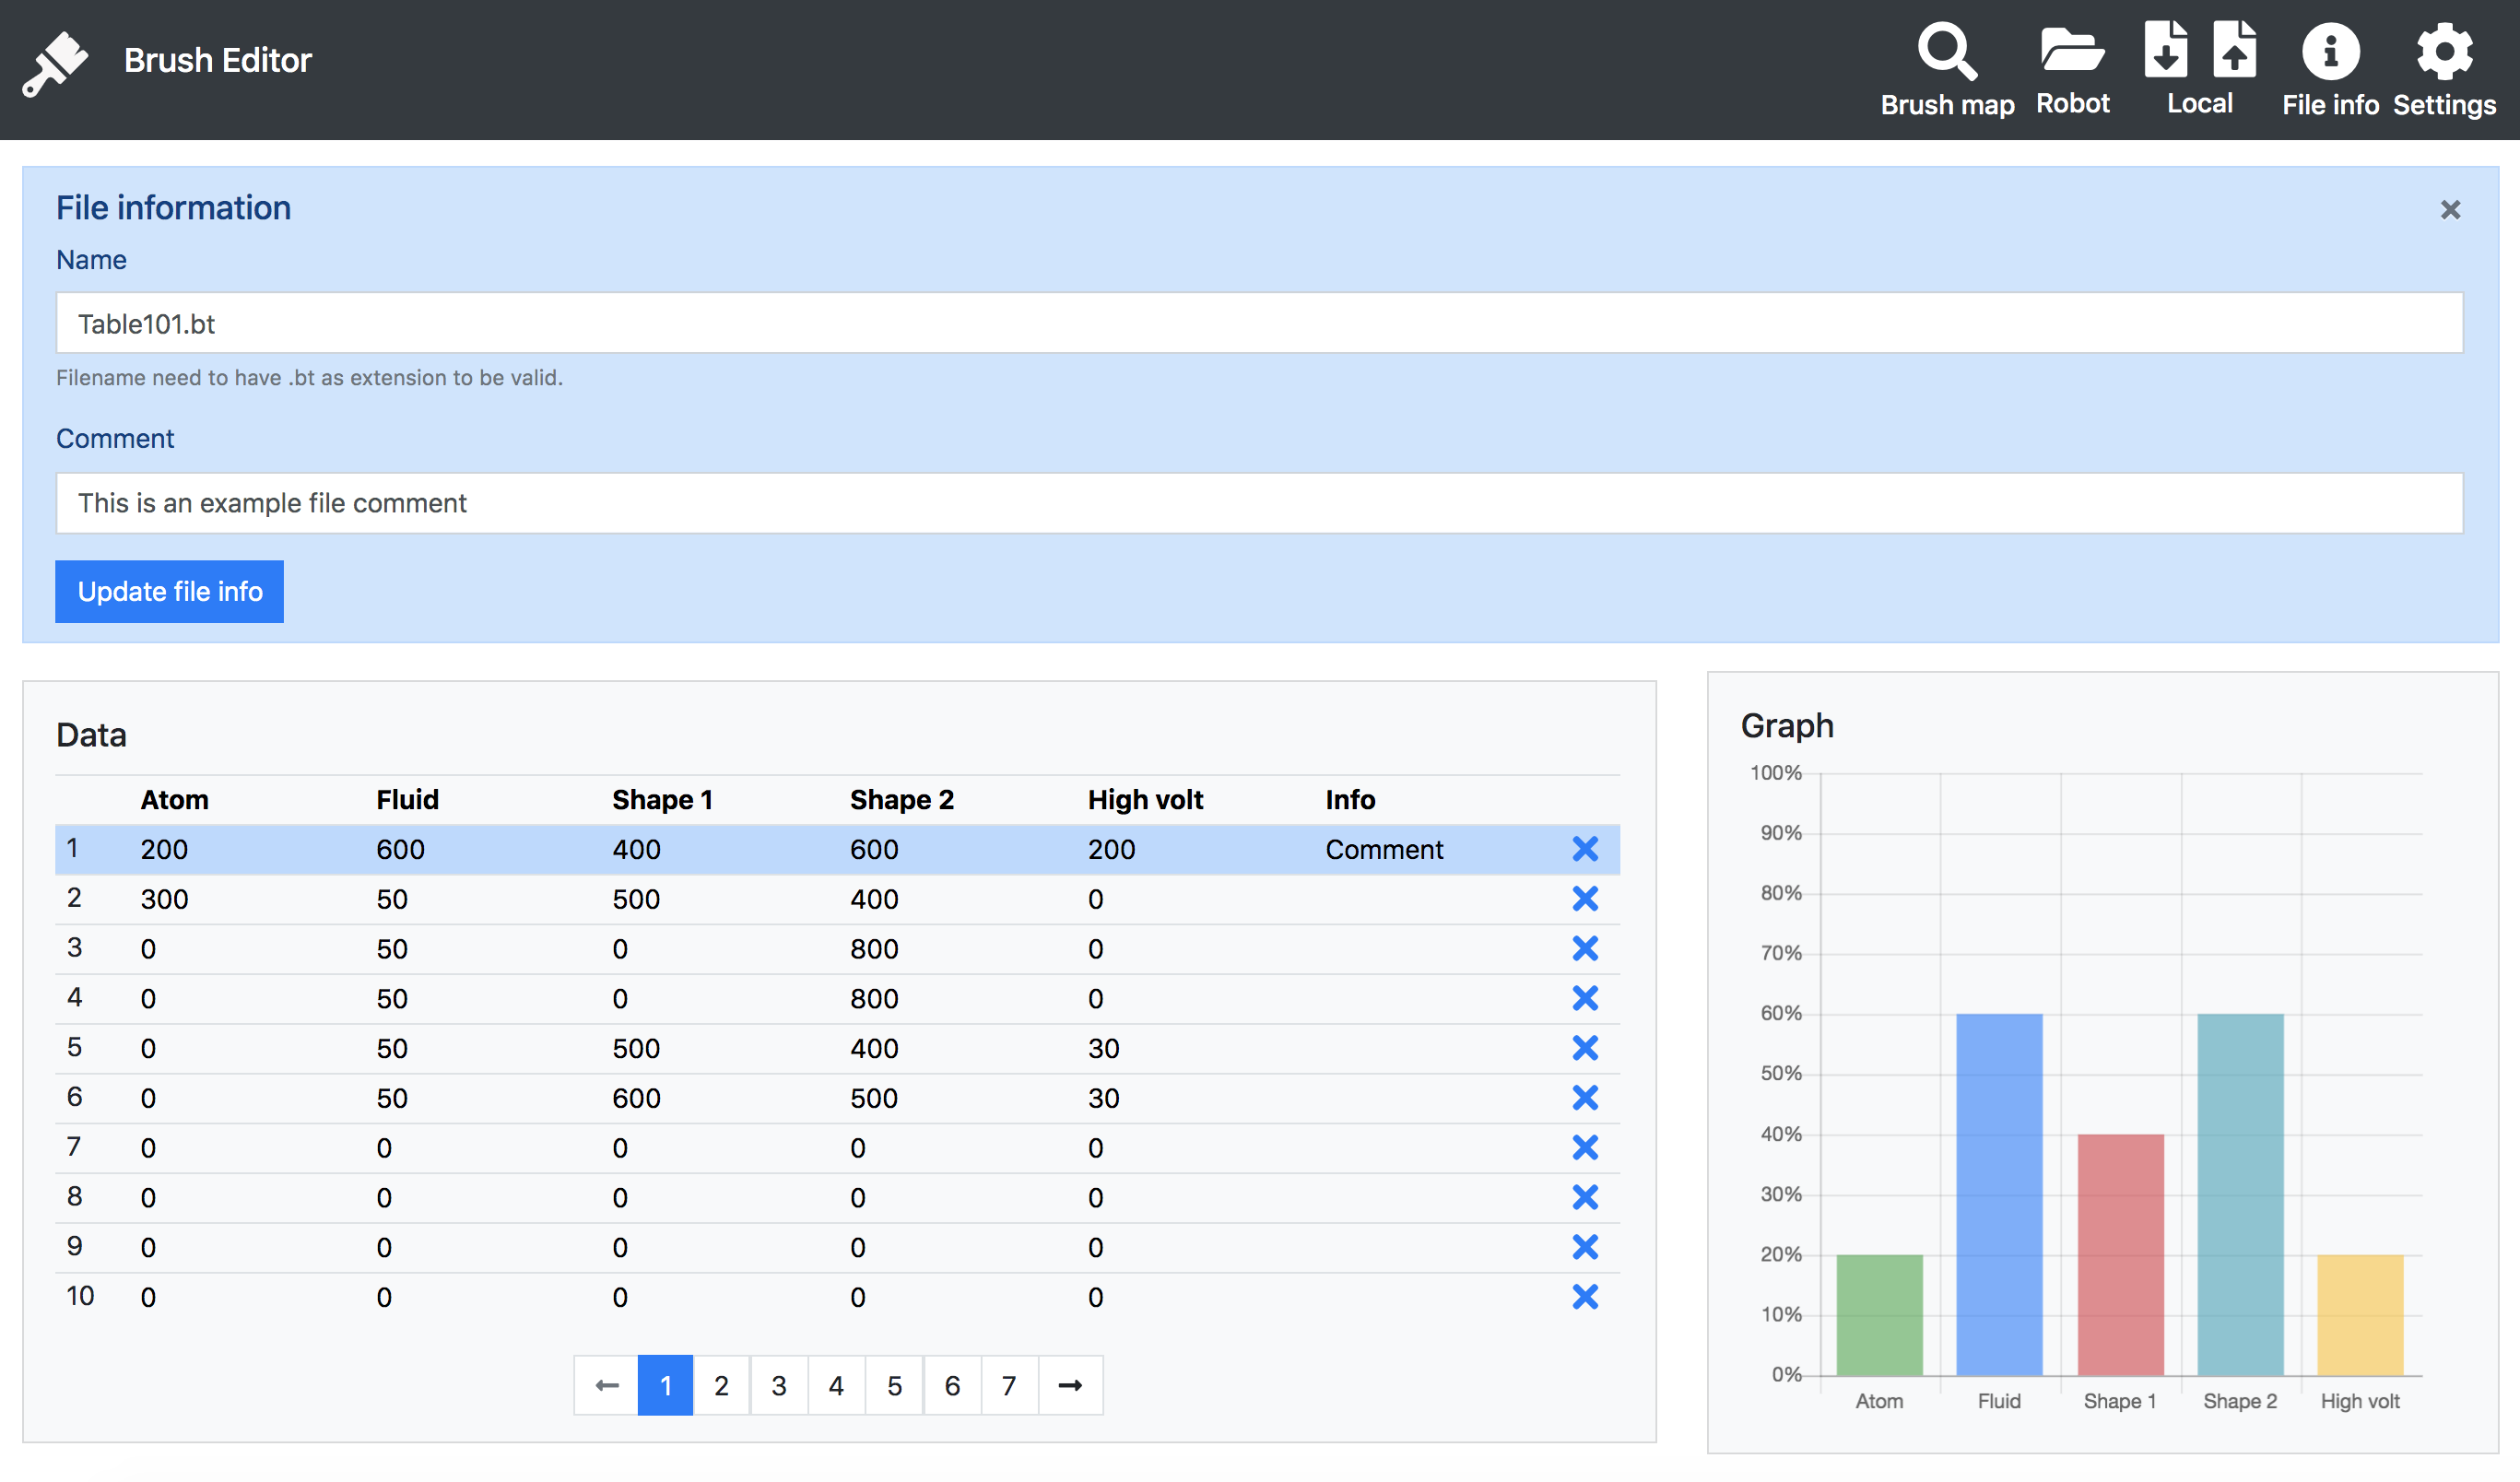Image resolution: width=2520 pixels, height=1482 pixels.
Task: Open the Brush map search icon
Action: pos(1946,51)
